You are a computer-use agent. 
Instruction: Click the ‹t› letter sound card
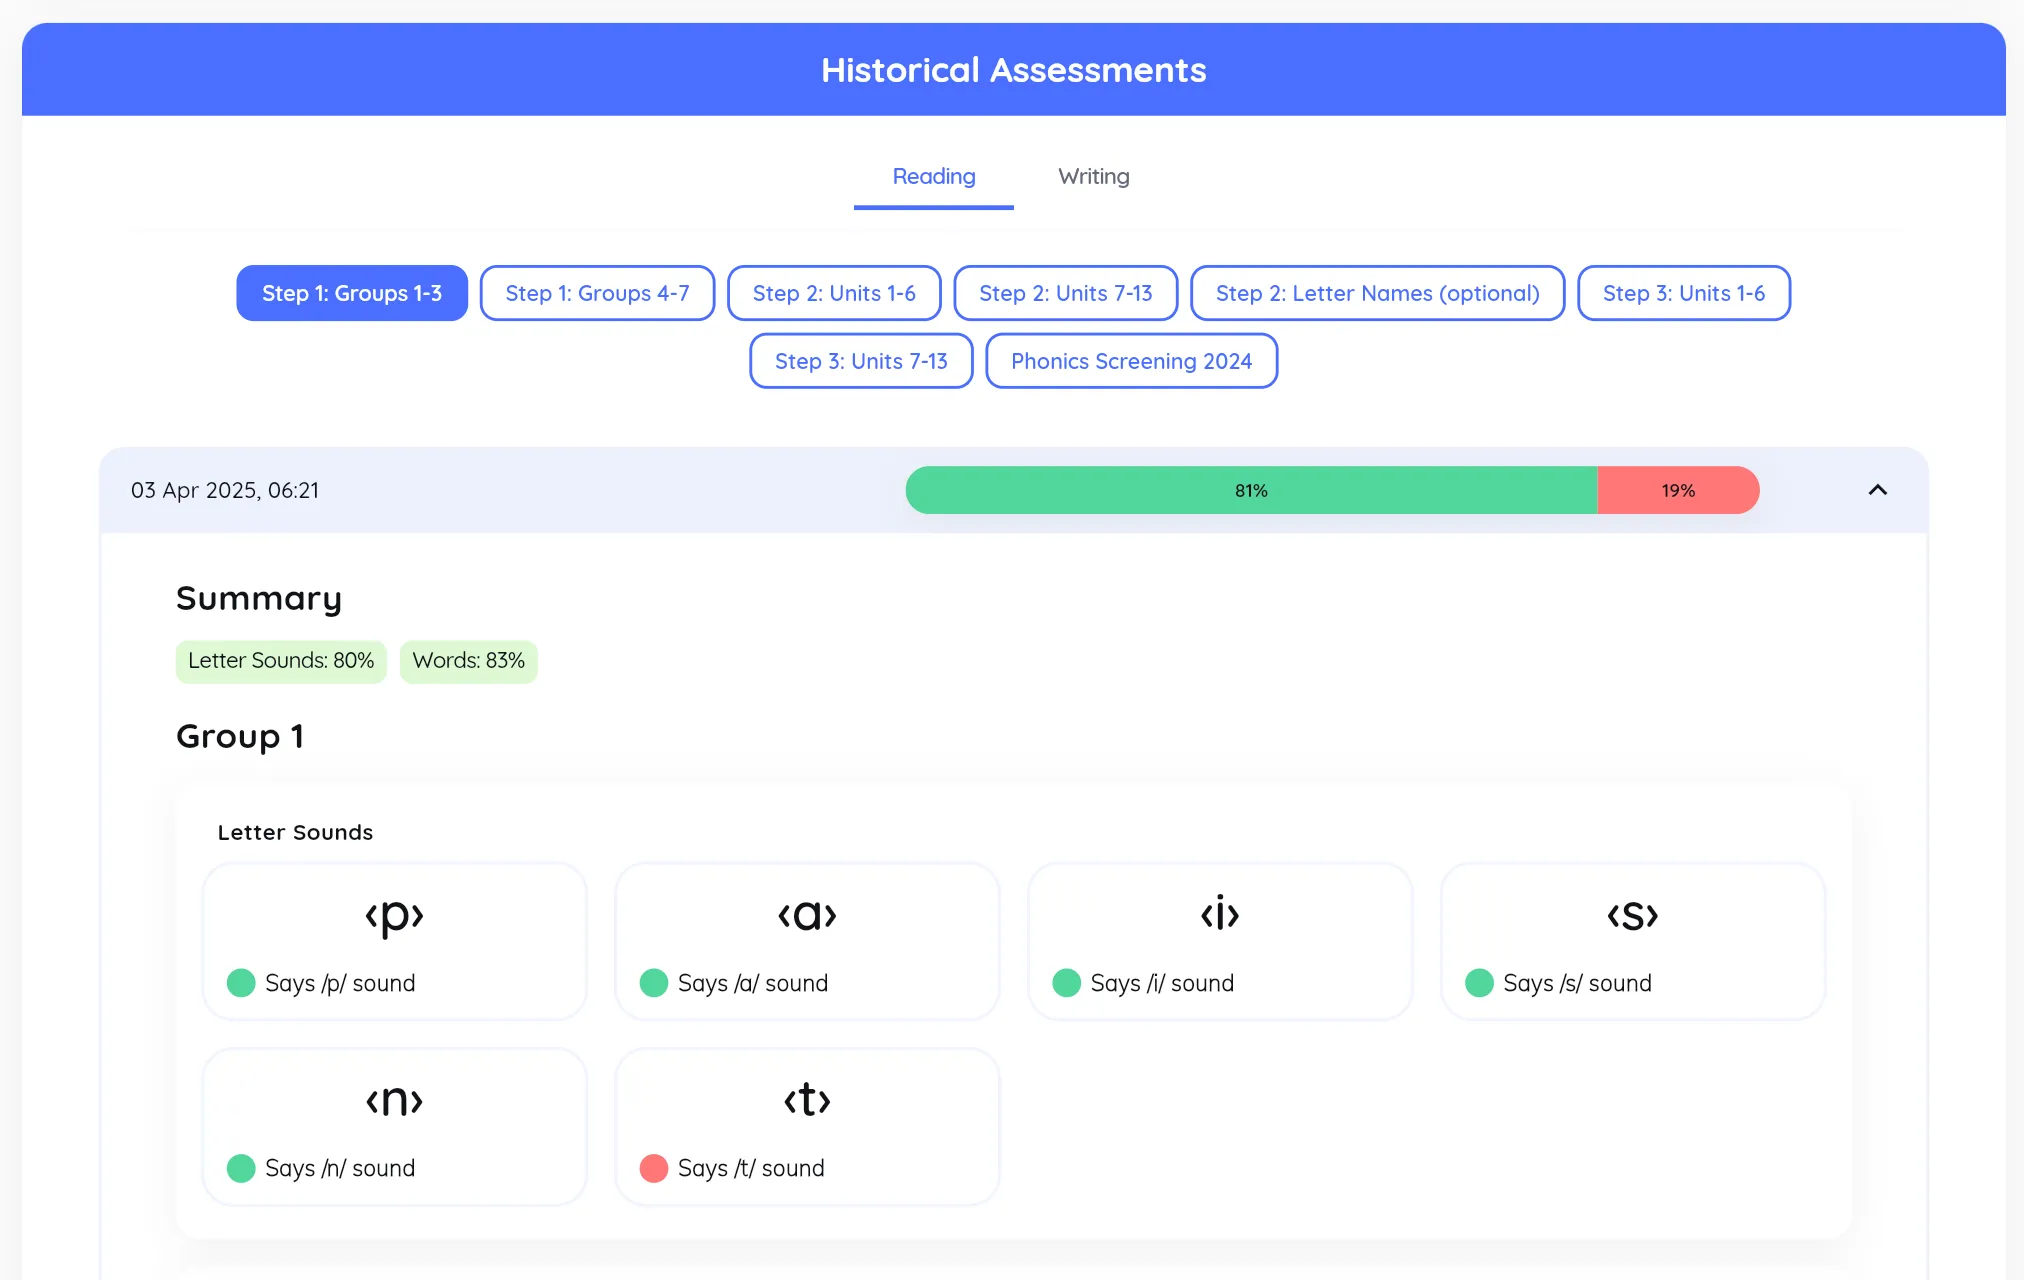coord(807,1125)
